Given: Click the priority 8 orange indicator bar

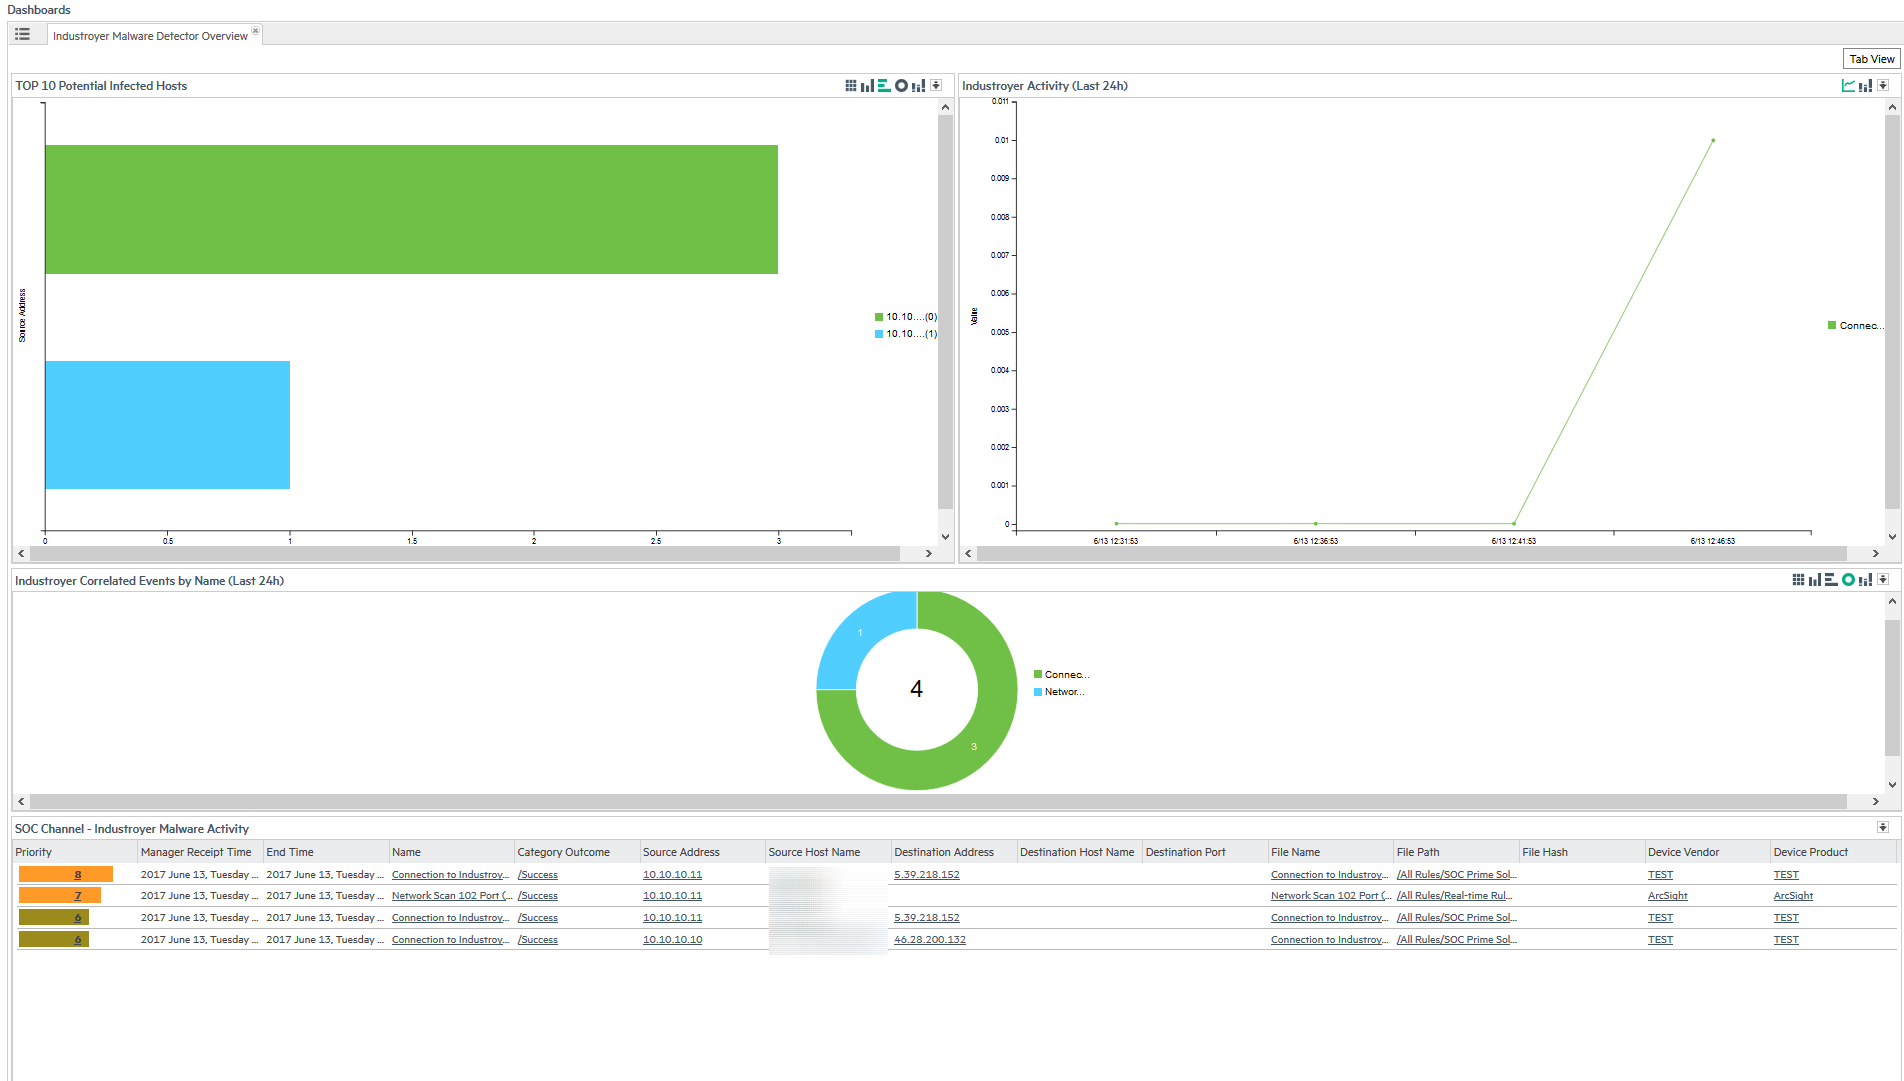Looking at the screenshot, I should point(66,875).
